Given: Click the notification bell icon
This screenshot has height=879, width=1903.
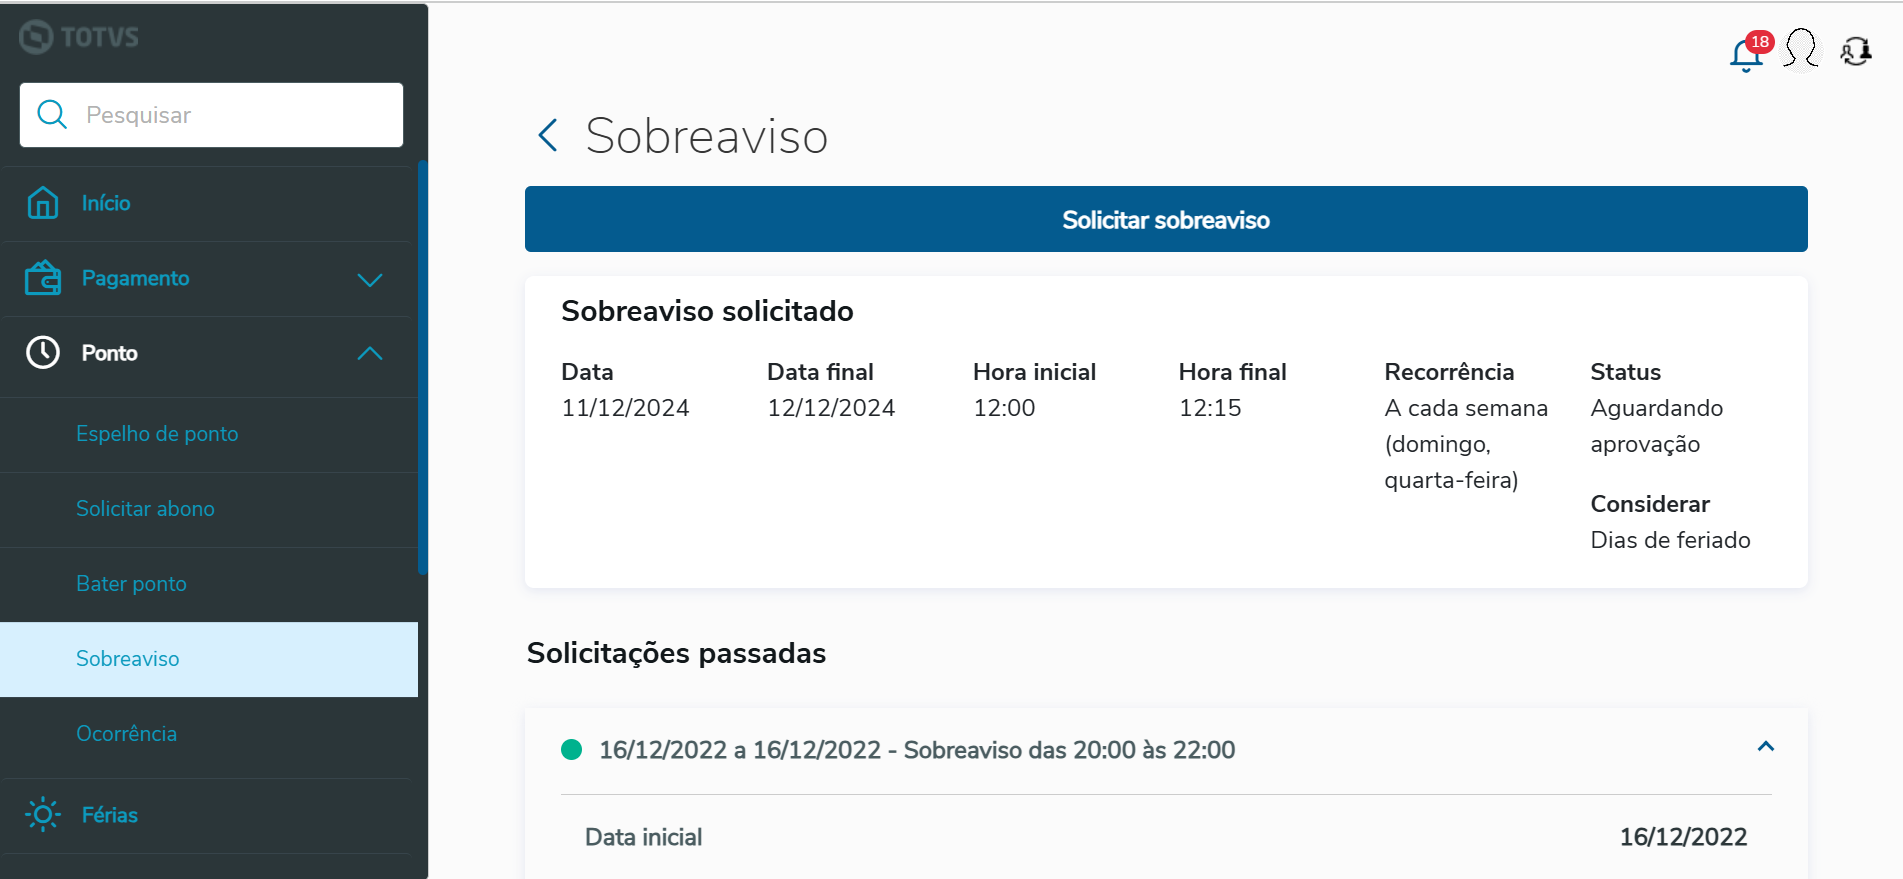Looking at the screenshot, I should (x=1745, y=54).
